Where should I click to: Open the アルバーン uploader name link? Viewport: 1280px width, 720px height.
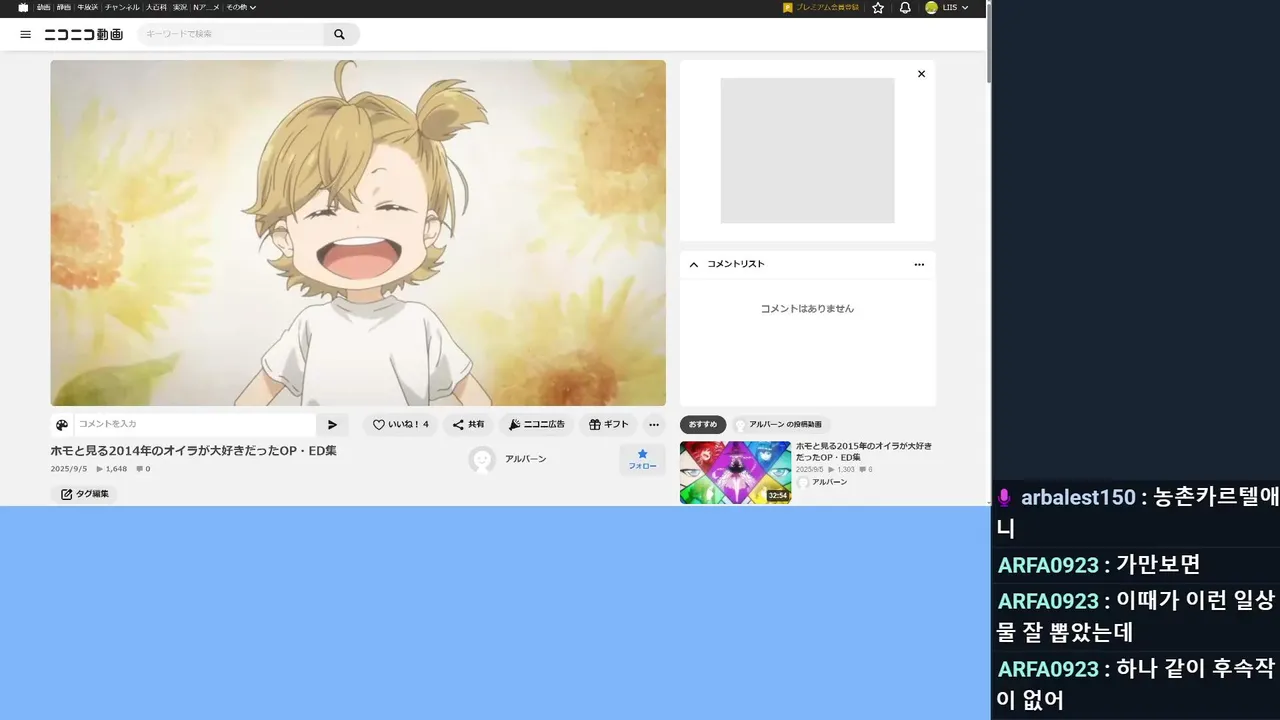click(526, 459)
